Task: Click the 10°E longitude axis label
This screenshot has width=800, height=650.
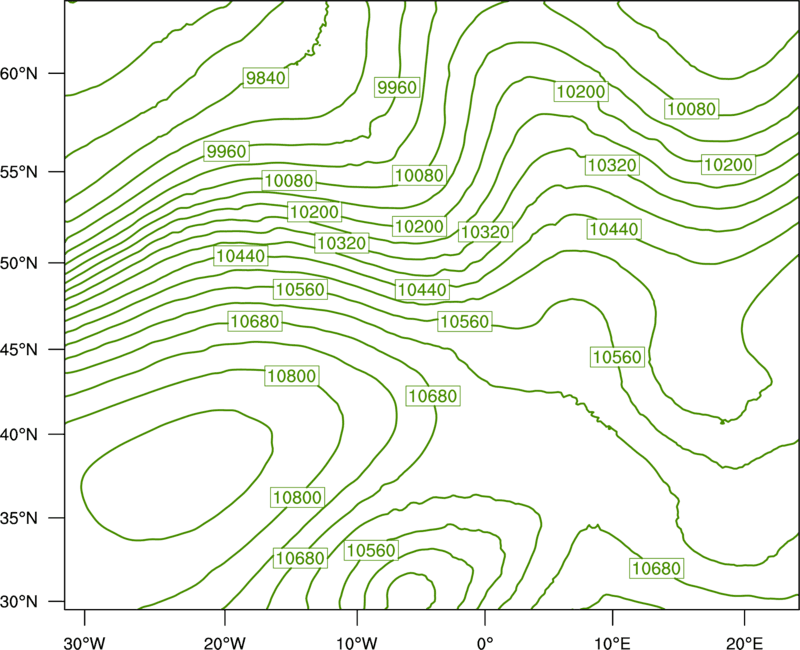Action: (x=613, y=643)
